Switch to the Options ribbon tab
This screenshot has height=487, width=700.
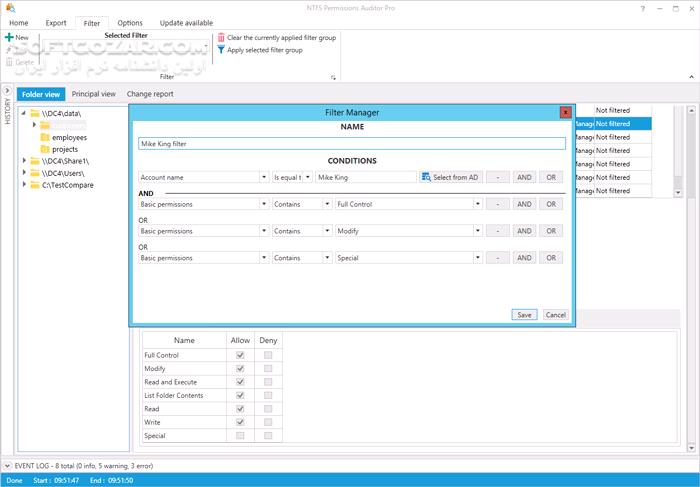129,22
